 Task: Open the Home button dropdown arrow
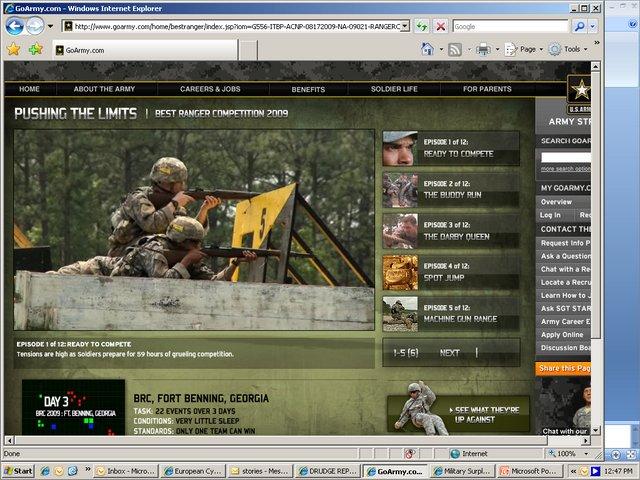click(441, 49)
